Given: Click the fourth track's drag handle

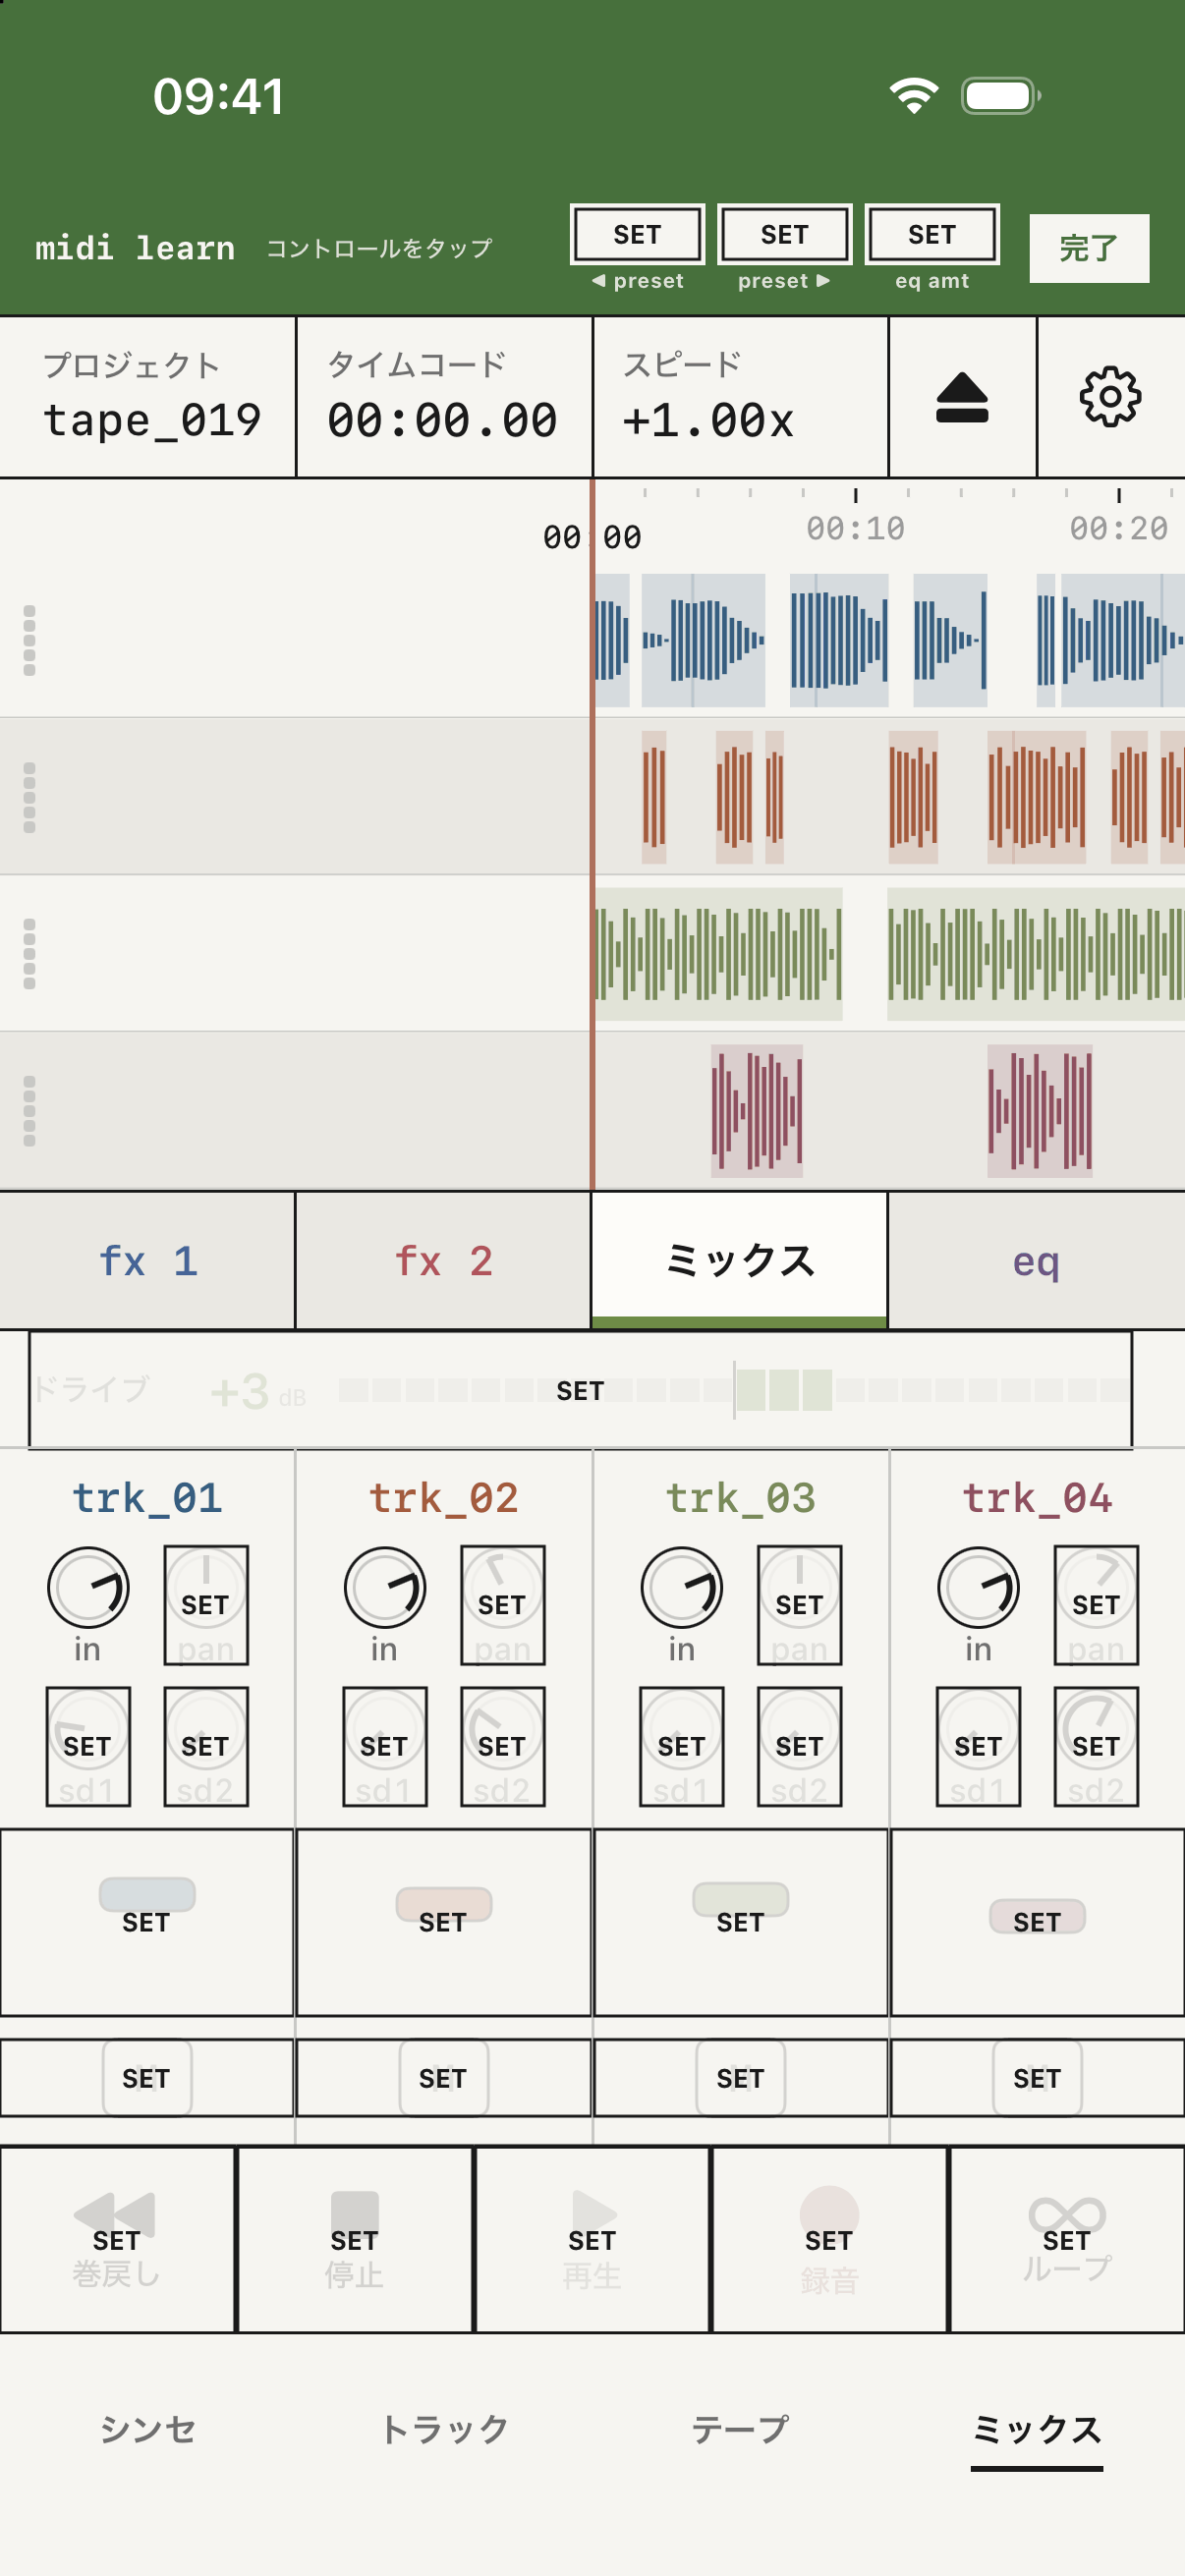Looking at the screenshot, I should [x=29, y=1111].
